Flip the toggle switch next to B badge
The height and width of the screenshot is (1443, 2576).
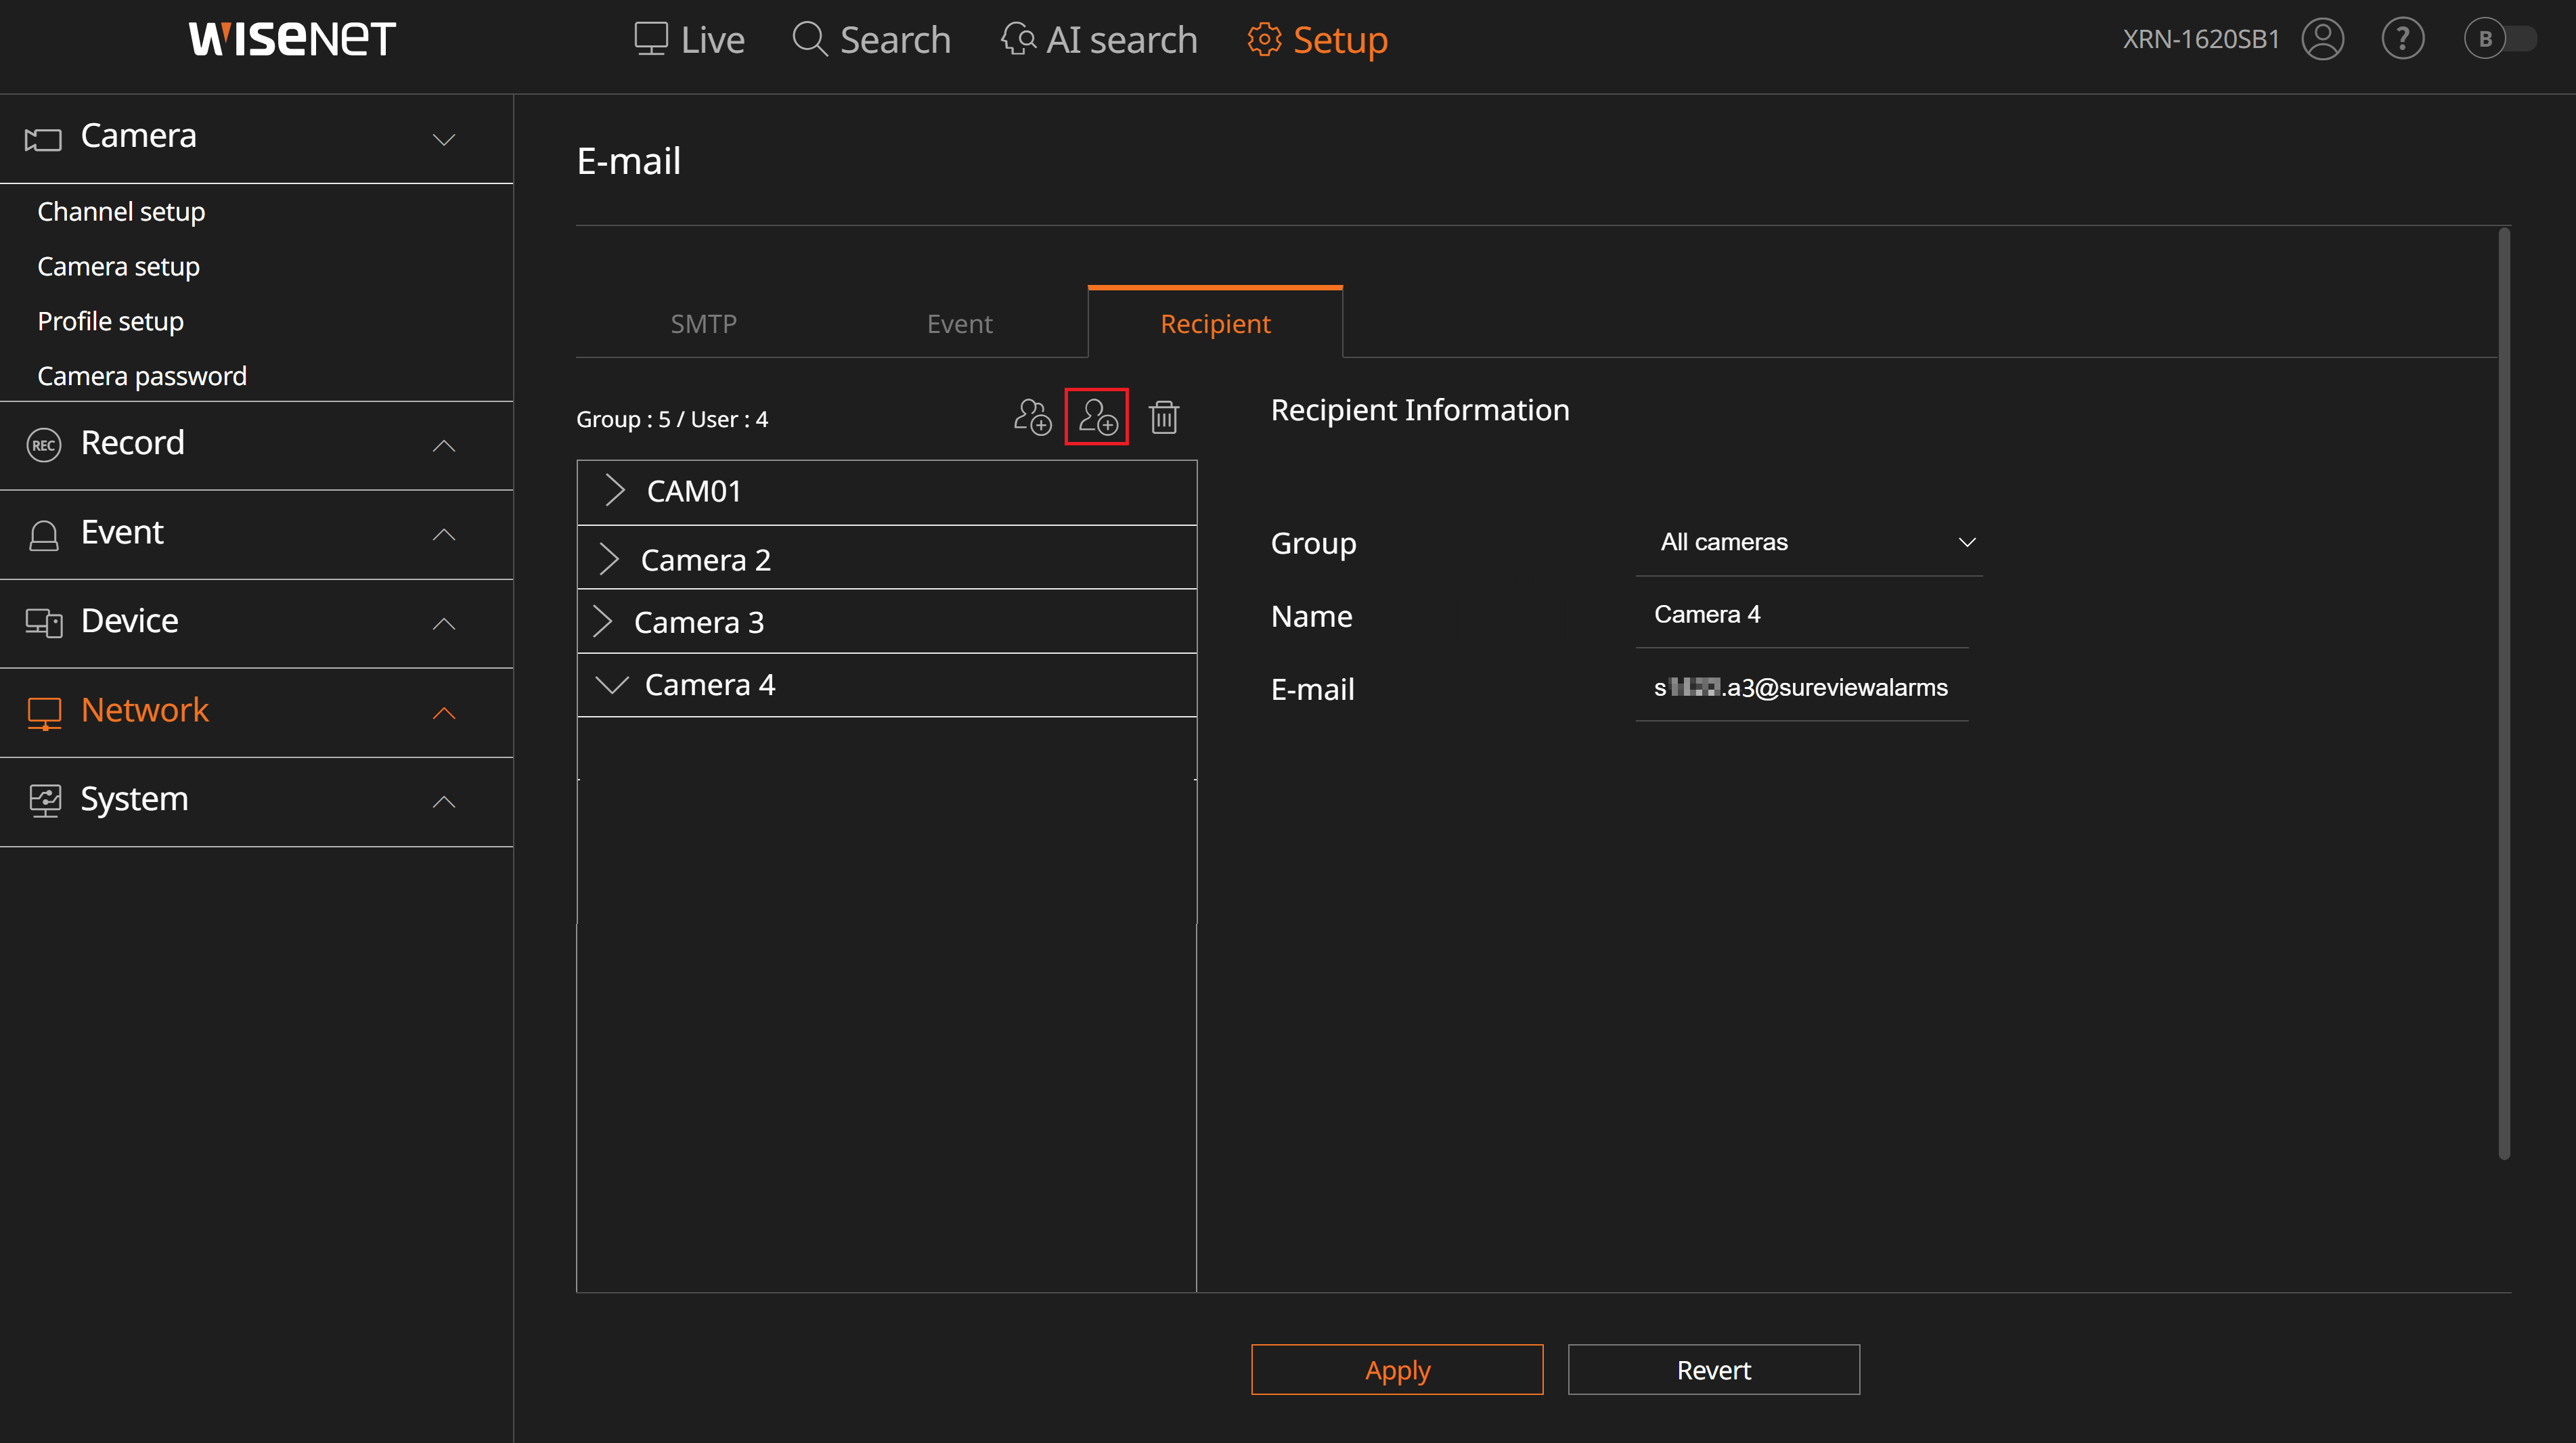[x=2515, y=39]
